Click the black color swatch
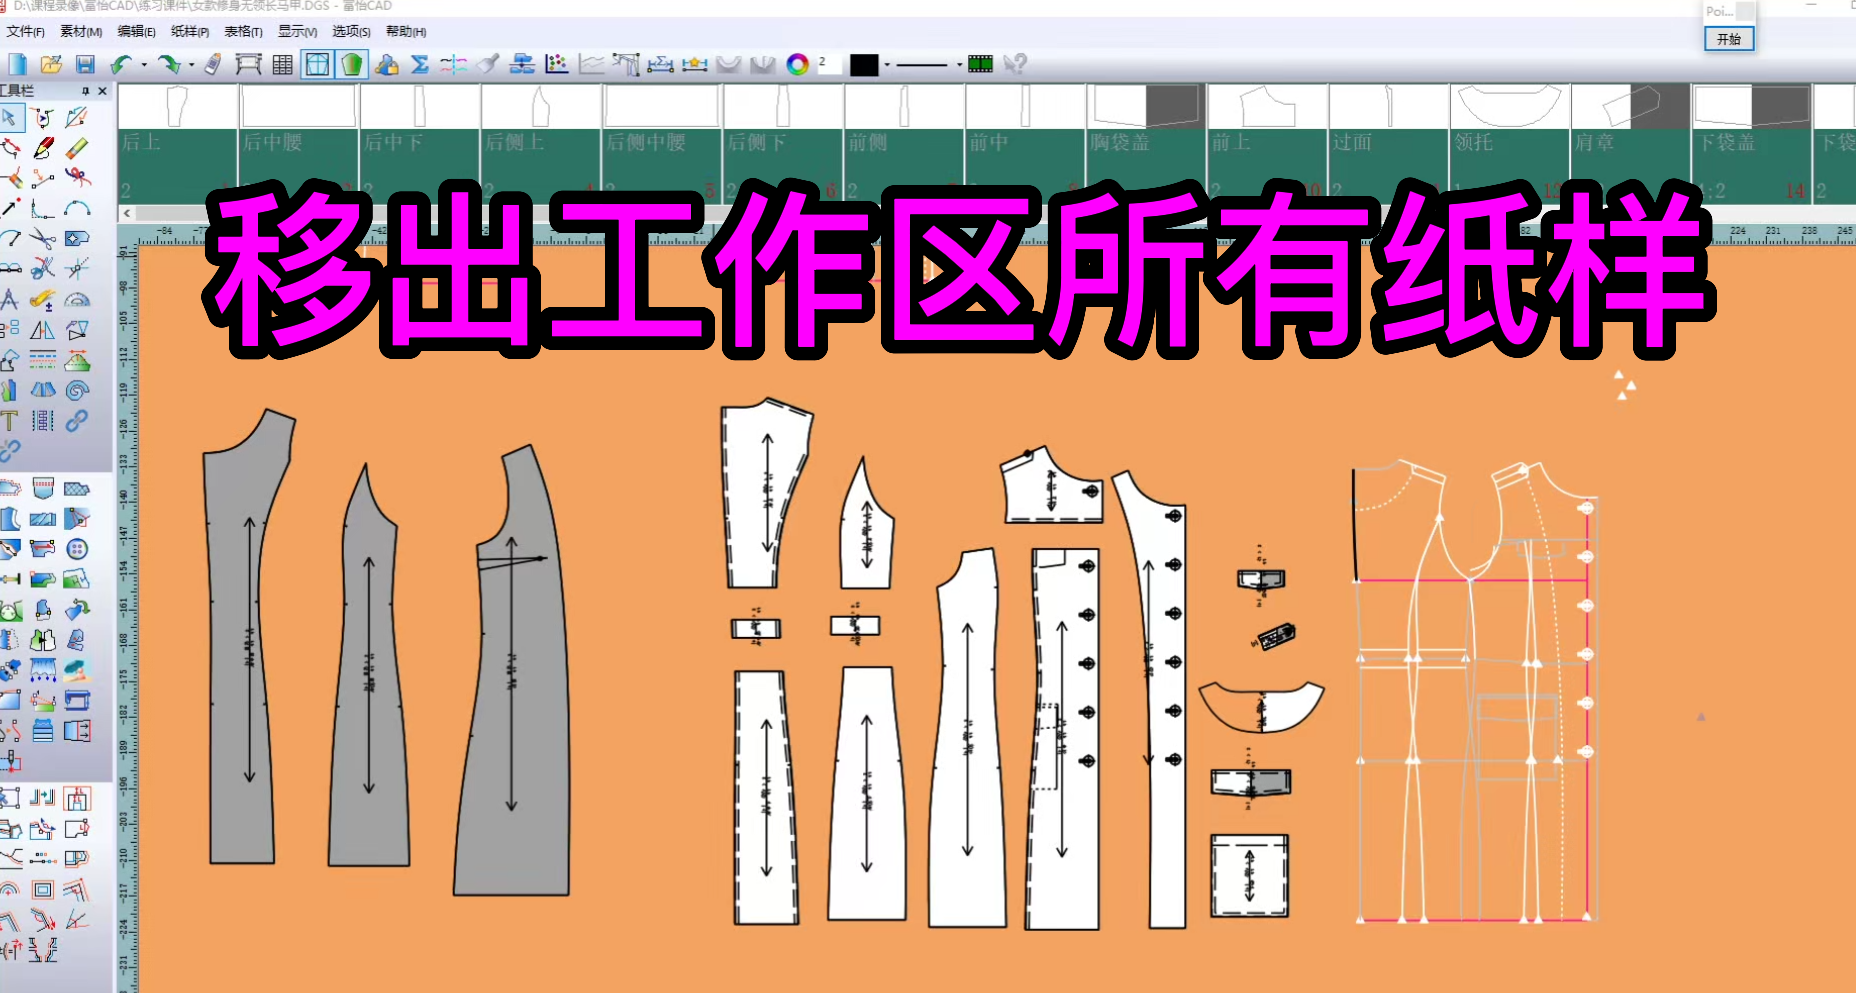 click(864, 65)
